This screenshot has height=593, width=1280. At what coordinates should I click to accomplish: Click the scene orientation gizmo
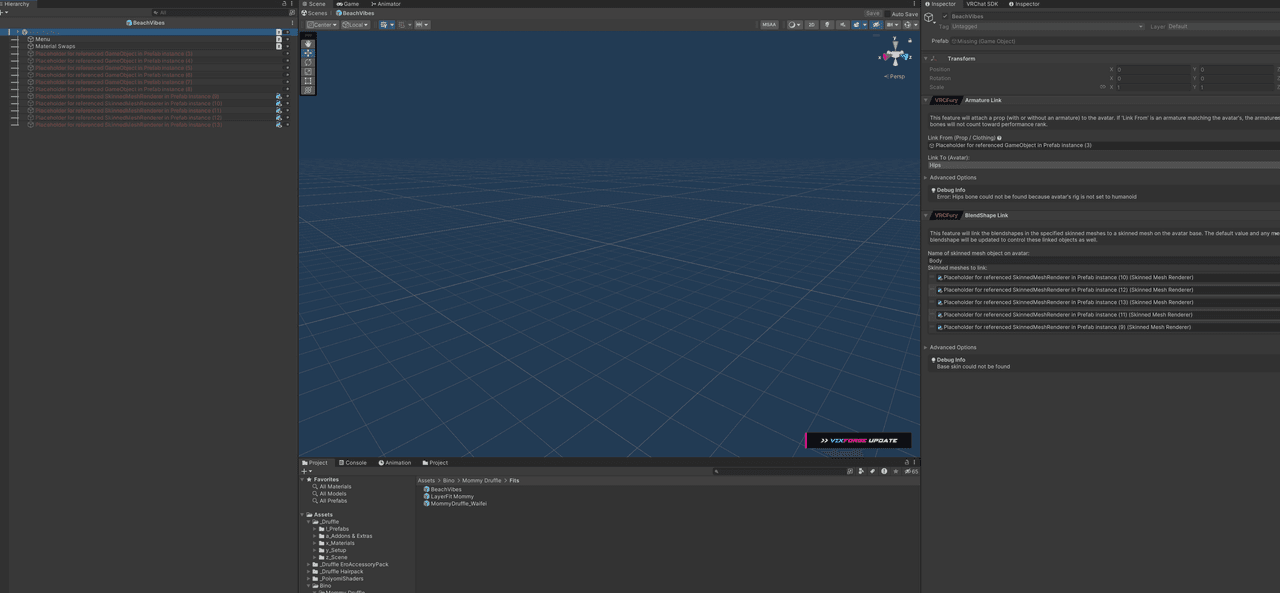click(895, 55)
